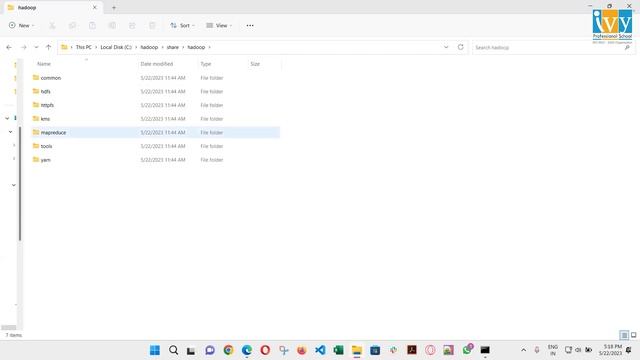Refresh the folder view
The height and width of the screenshot is (360, 640).
point(461,47)
